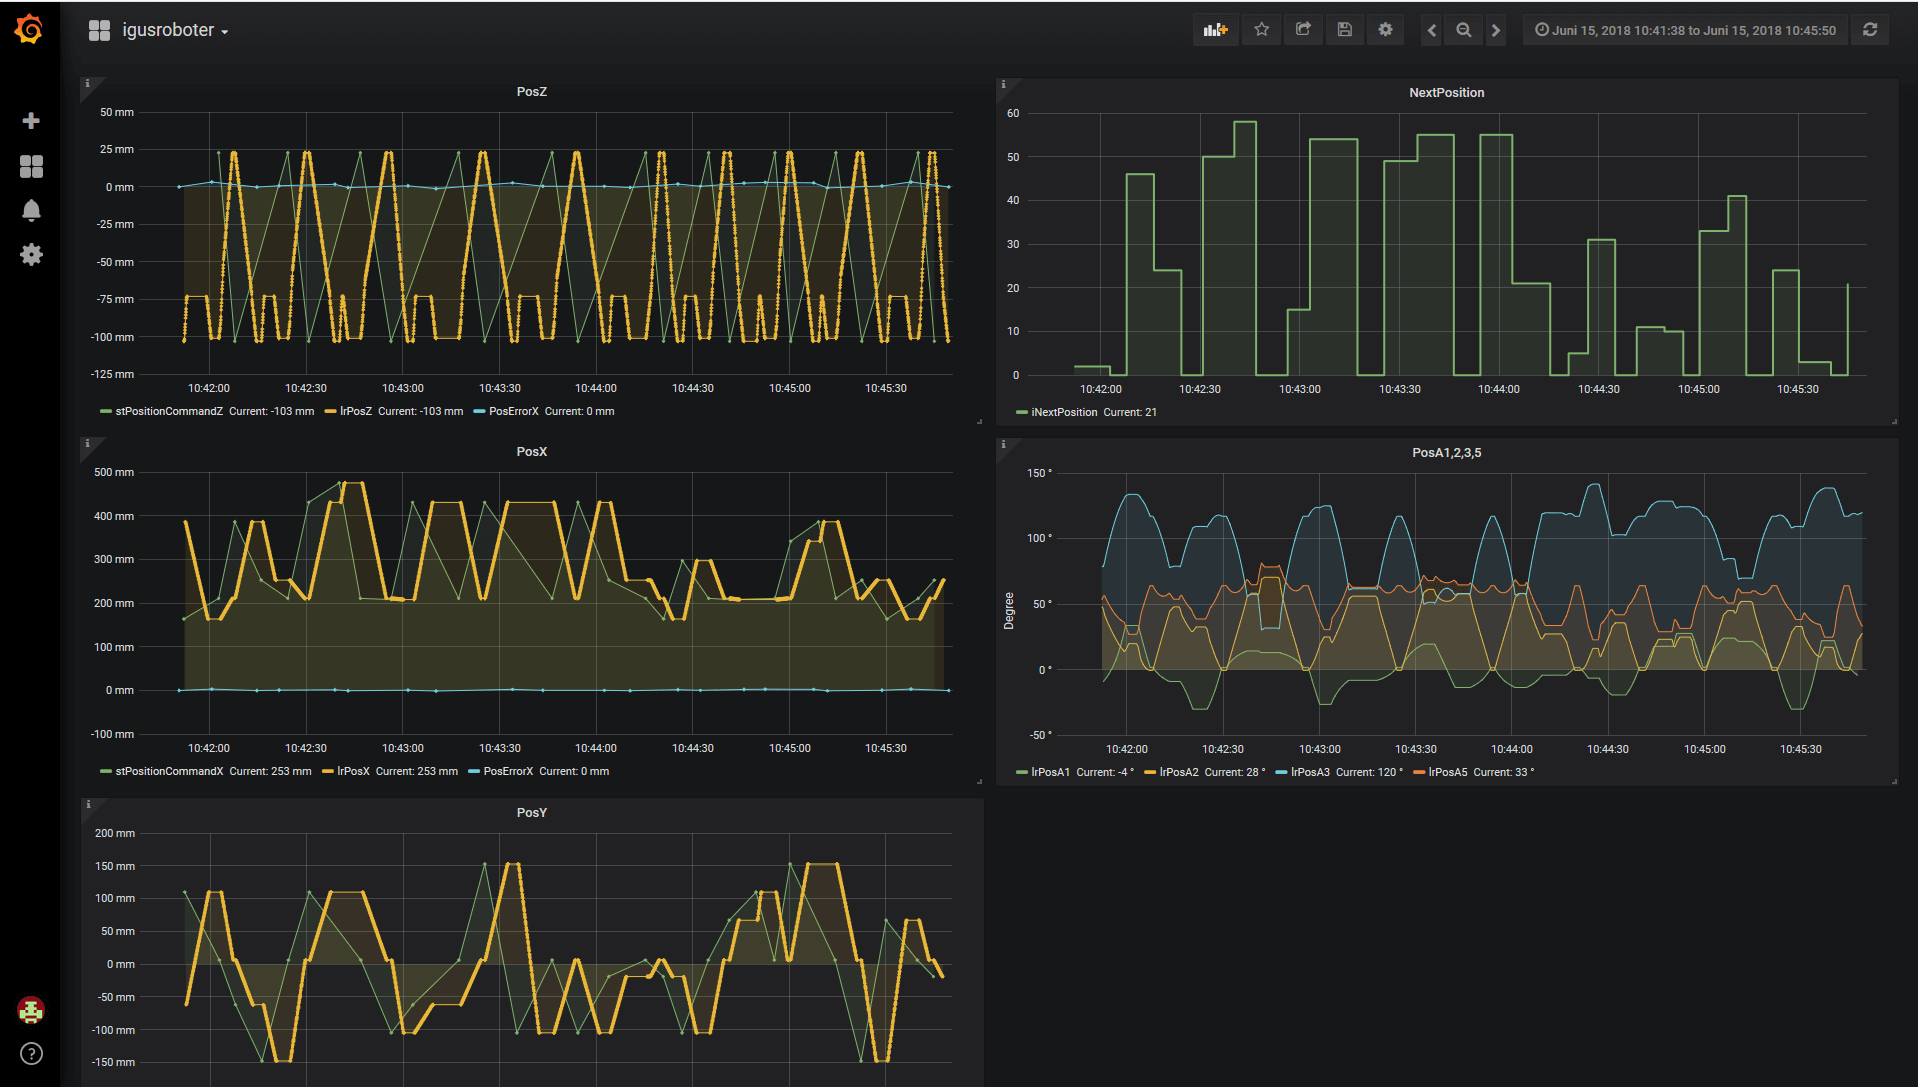1918x1087 pixels.
Task: Click the NextPosition panel resize handle
Action: (1894, 421)
